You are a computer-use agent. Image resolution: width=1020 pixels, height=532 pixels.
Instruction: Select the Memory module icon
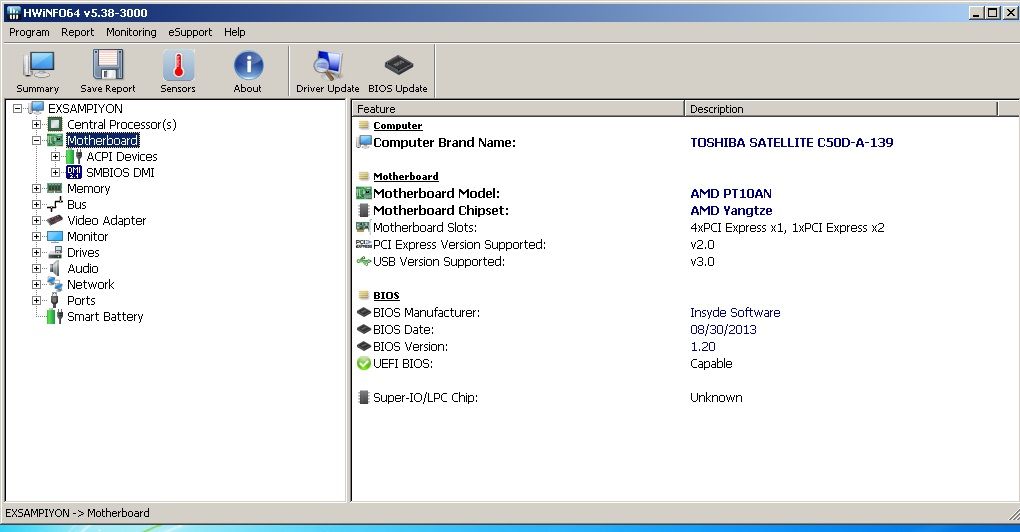pos(55,189)
